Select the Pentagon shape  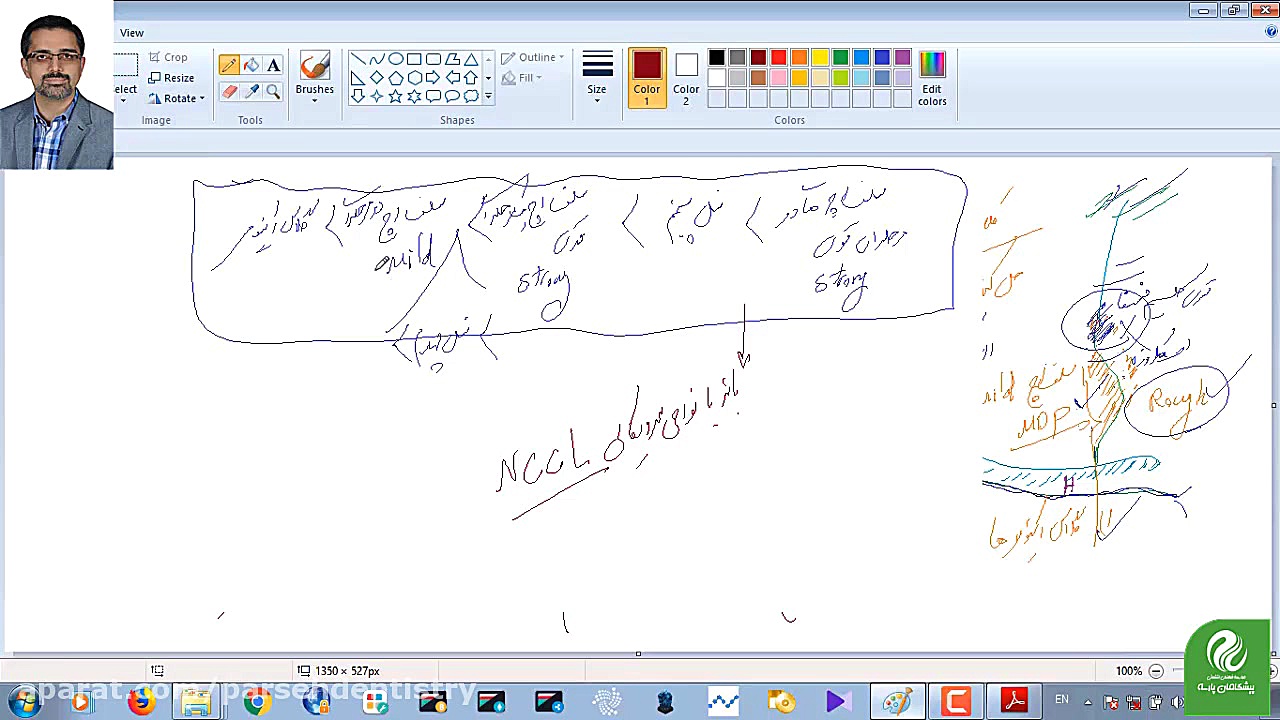coord(396,78)
